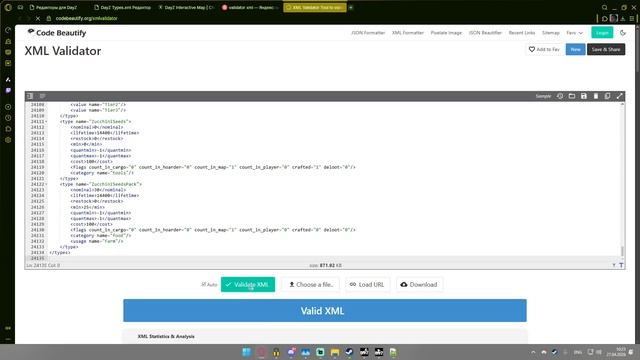Click the browser search icon in title bar
640x360 pixels.
click(x=604, y=7)
